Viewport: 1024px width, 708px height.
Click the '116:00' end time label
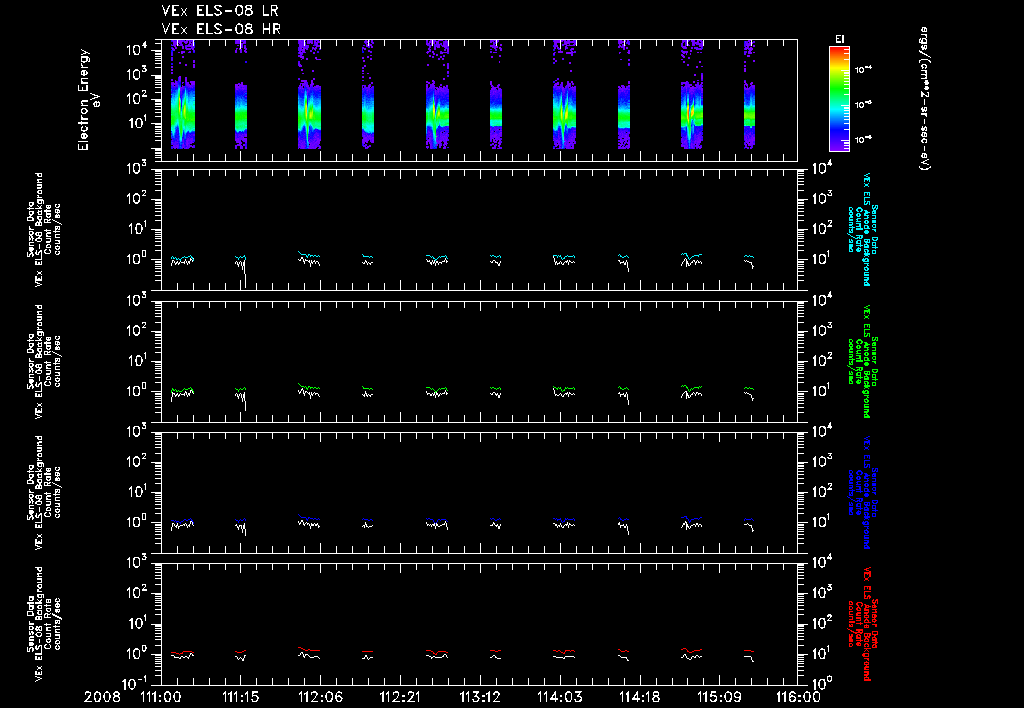pyautogui.click(x=799, y=698)
